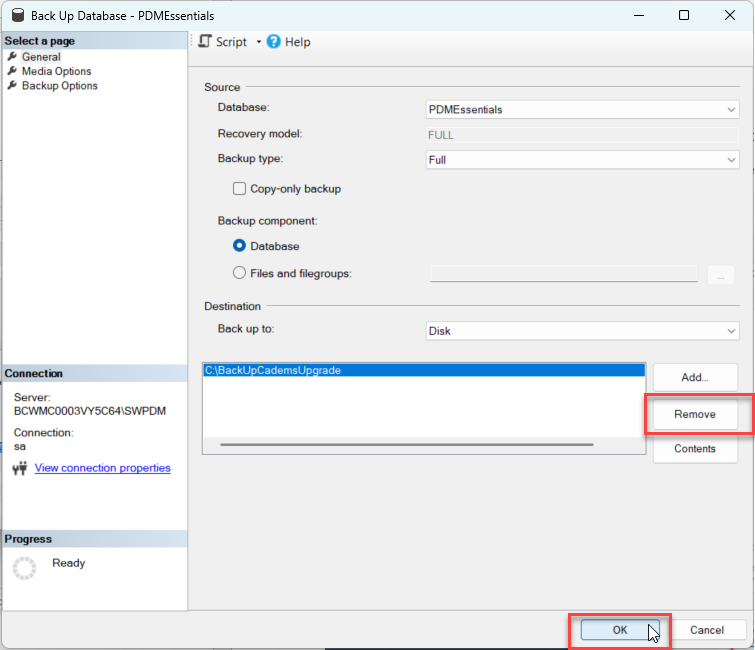Viewport: 755px width, 650px height.
Task: Open the Script dropdown arrow
Action: pyautogui.click(x=259, y=42)
